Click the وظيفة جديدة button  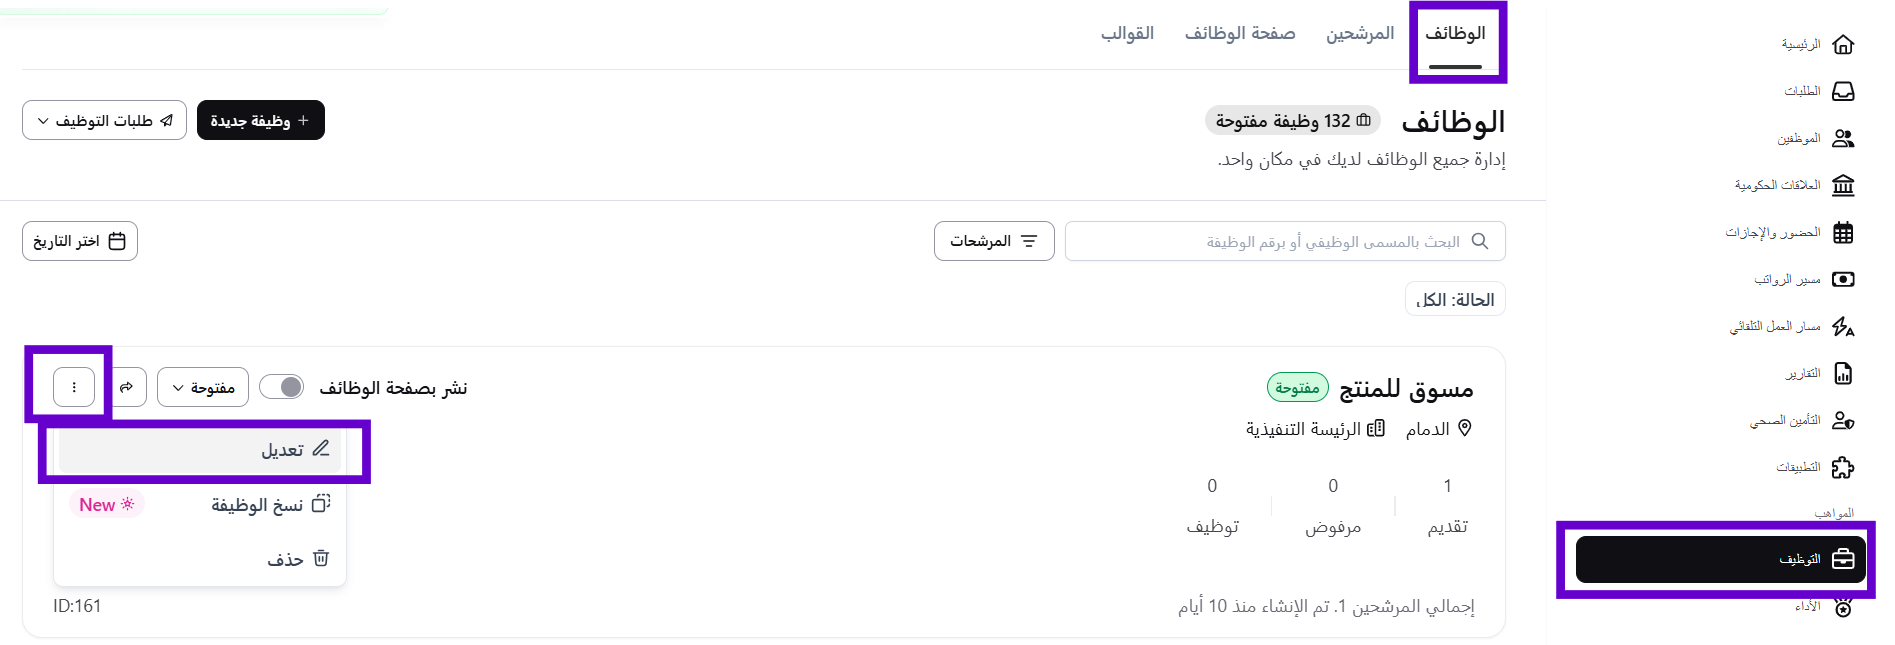(260, 121)
